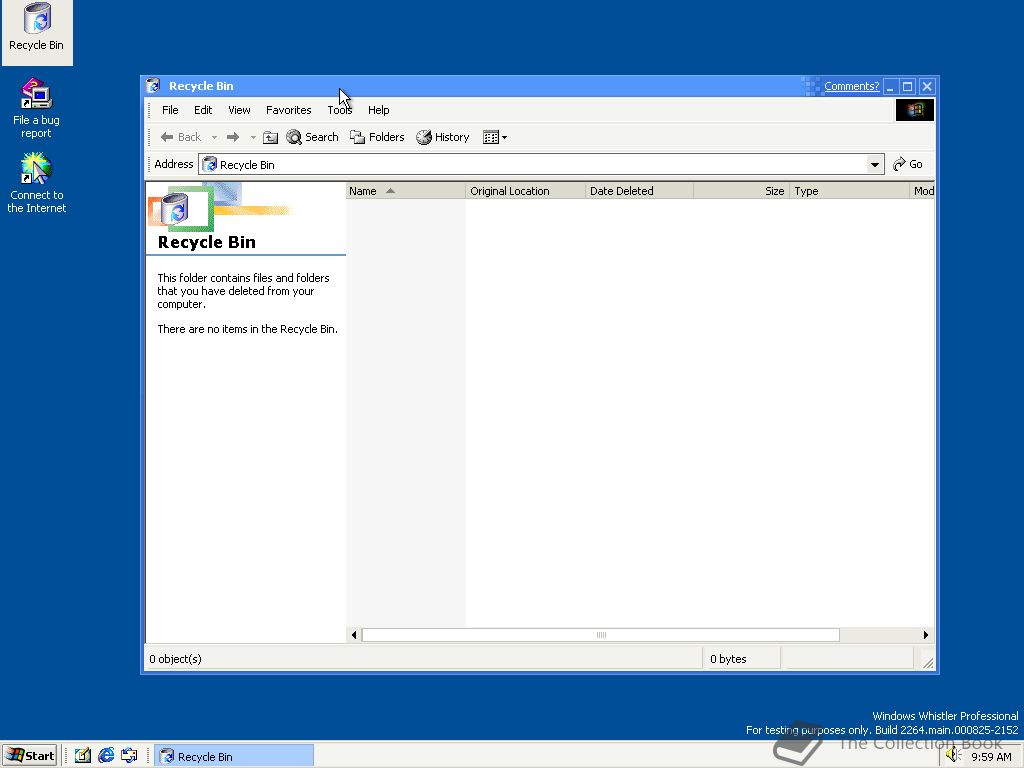Click the horizontal scrollbar right arrow

(925, 635)
